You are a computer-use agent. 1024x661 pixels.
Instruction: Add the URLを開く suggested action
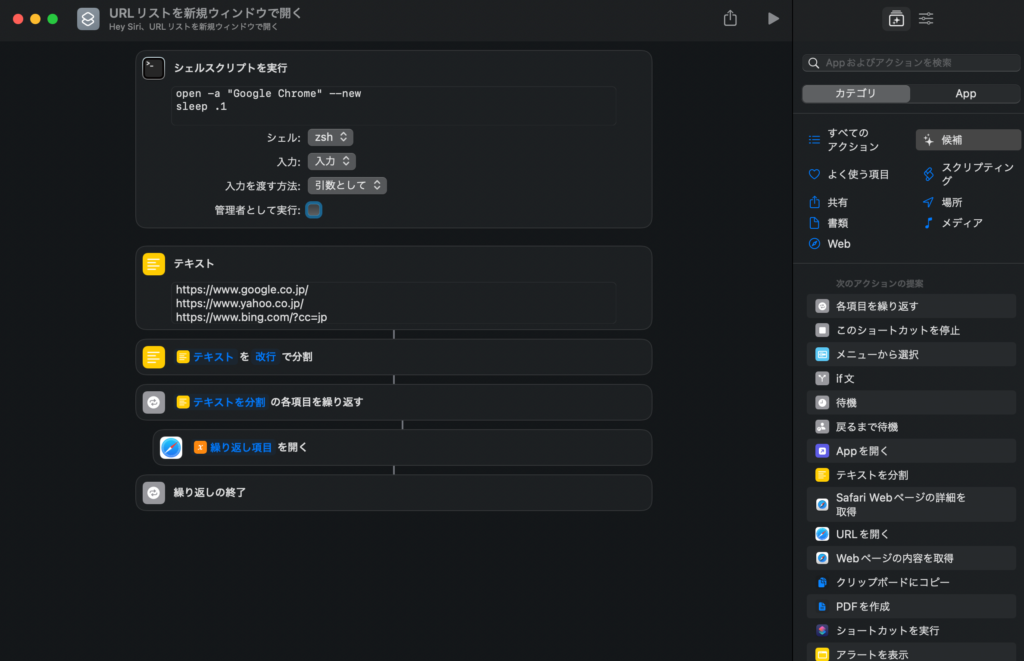910,534
